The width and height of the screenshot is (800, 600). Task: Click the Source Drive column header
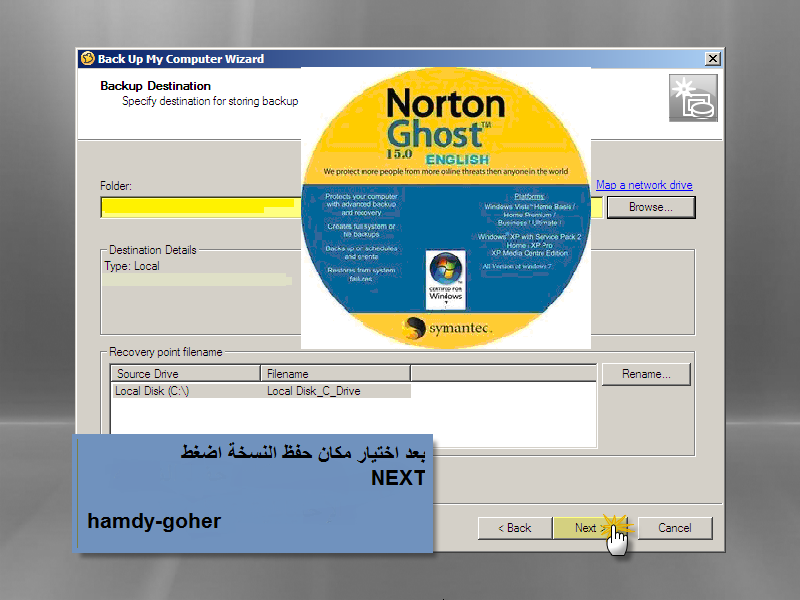(185, 374)
